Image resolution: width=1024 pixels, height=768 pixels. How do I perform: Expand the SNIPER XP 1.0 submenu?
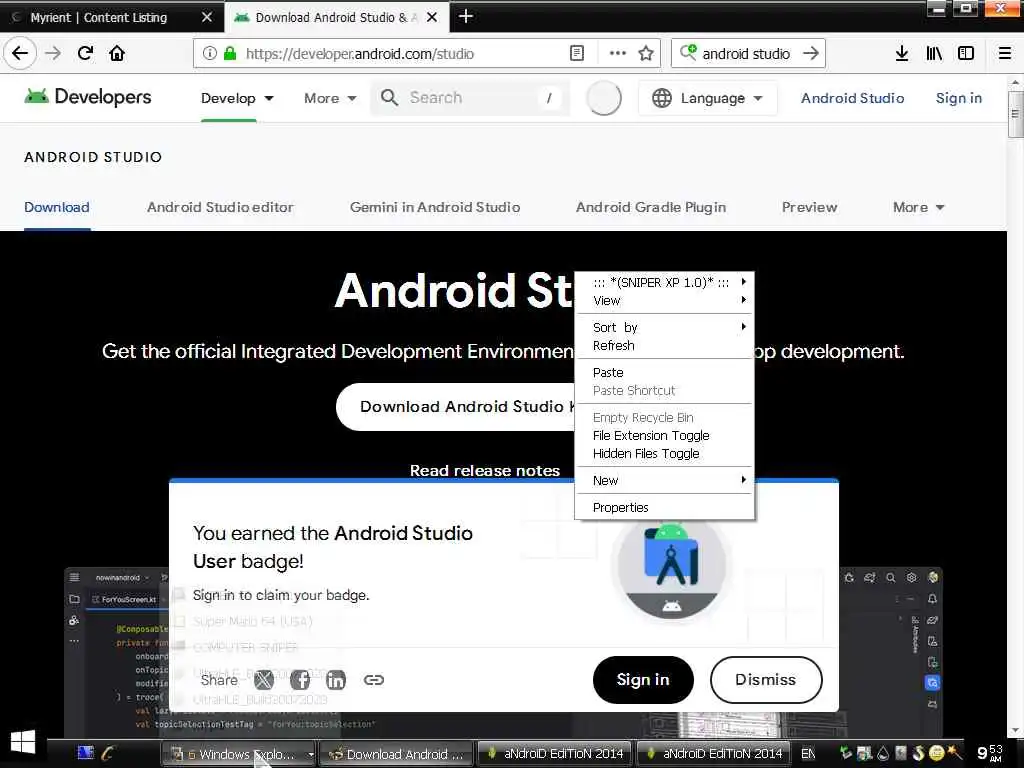664,282
